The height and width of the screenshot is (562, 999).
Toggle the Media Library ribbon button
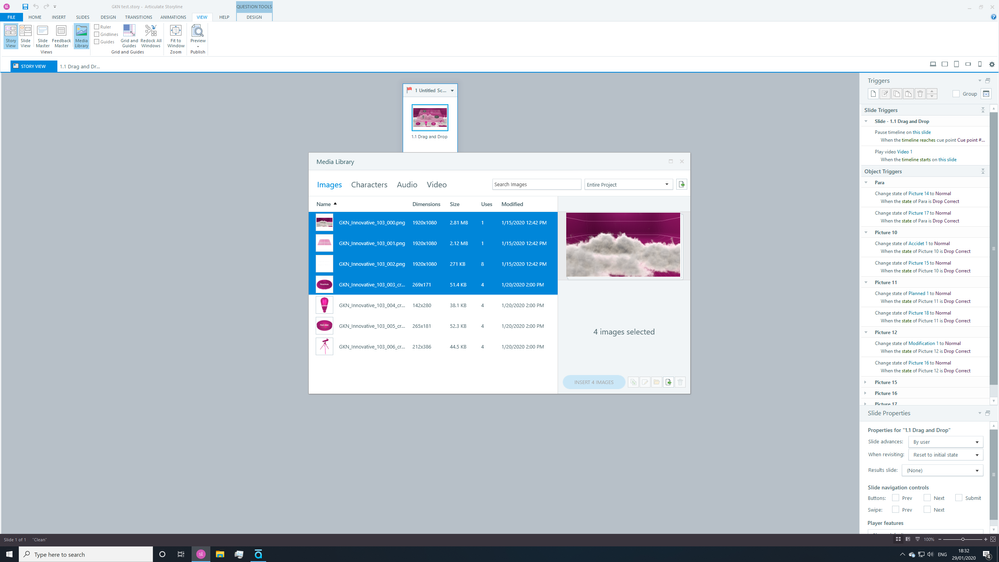(82, 36)
